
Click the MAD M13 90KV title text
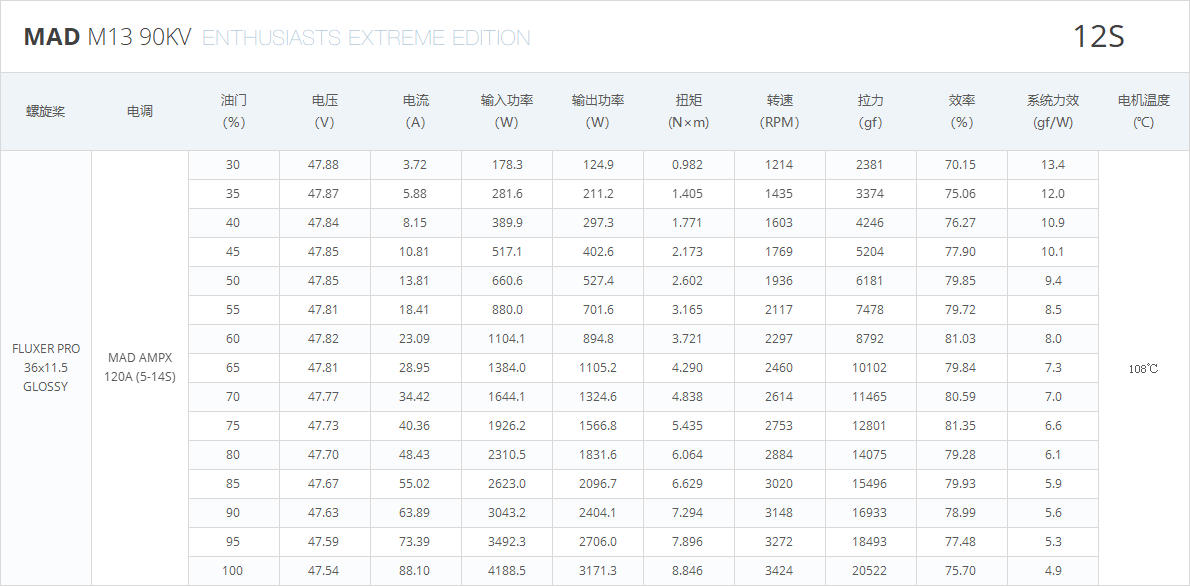click(x=108, y=37)
